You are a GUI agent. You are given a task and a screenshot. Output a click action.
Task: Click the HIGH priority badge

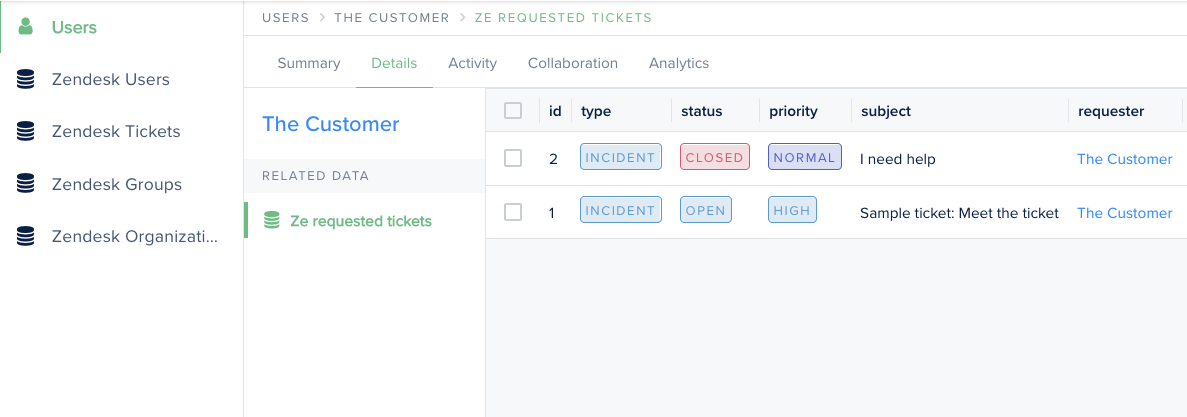pos(792,210)
